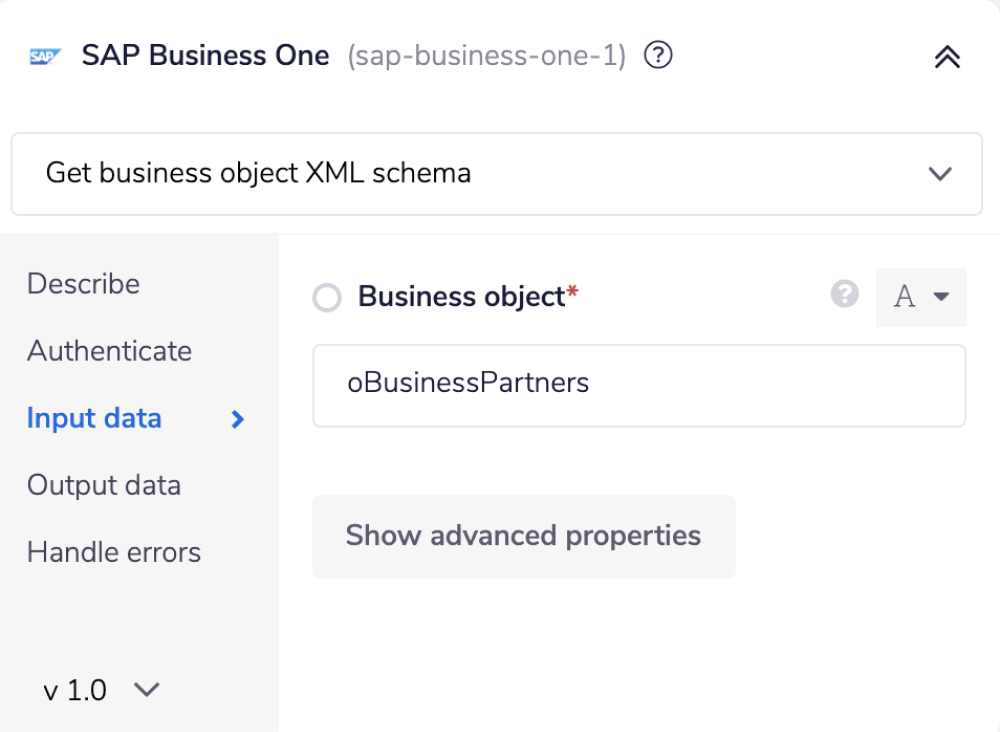Click the SAP Business One title text

205,56
